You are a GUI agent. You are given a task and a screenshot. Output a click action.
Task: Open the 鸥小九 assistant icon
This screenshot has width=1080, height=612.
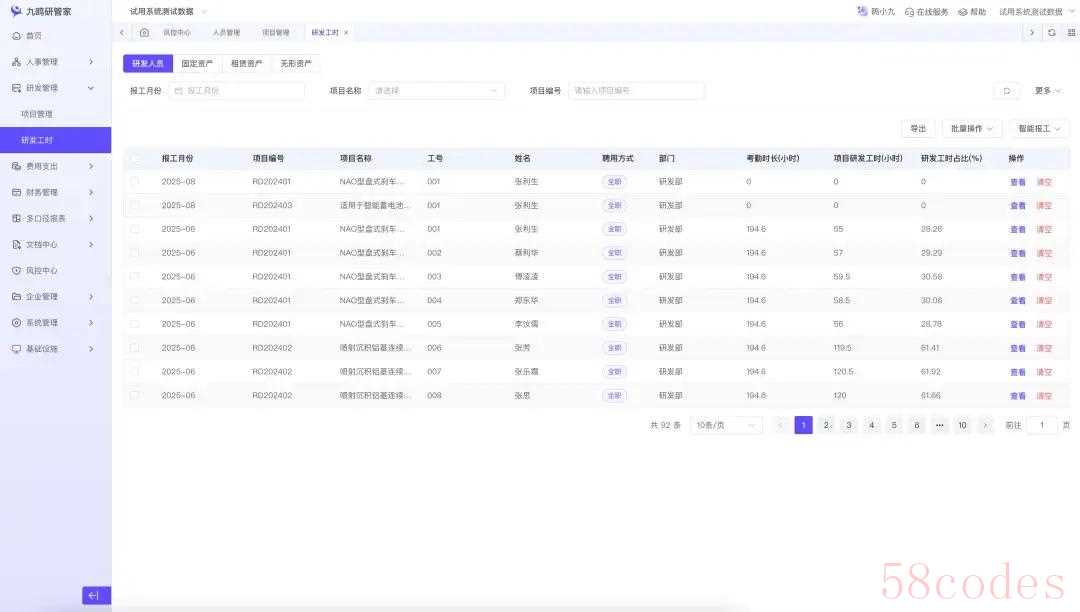tap(862, 12)
